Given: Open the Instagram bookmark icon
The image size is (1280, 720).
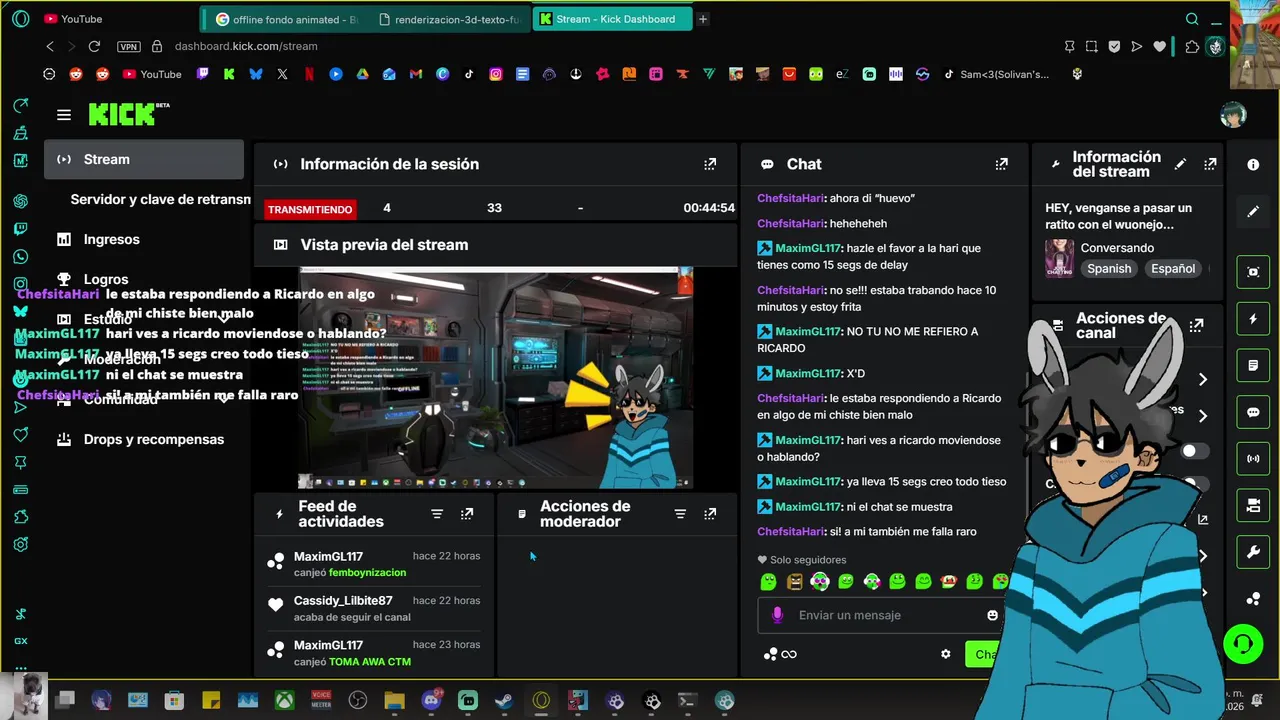Looking at the screenshot, I should coord(495,74).
